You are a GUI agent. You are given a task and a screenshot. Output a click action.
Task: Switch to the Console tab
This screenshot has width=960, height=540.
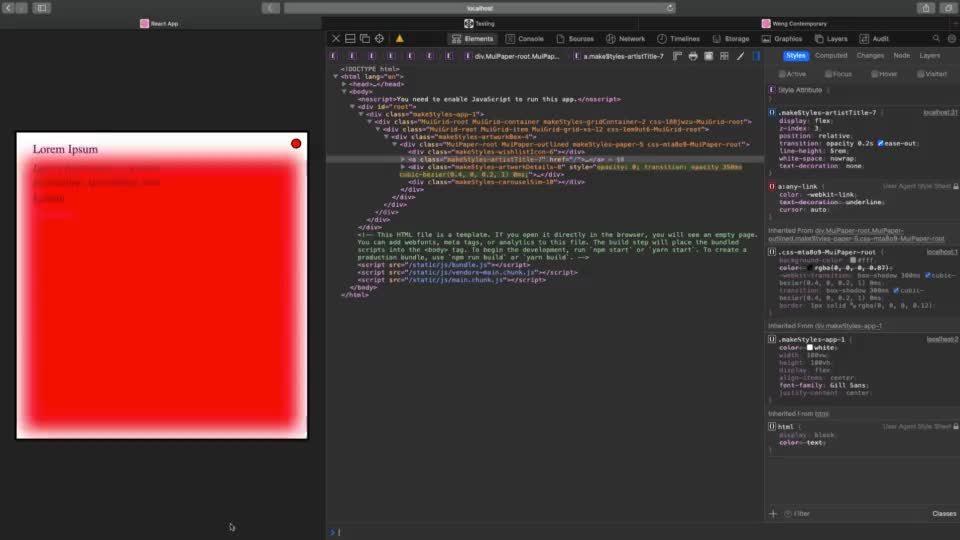[525, 39]
